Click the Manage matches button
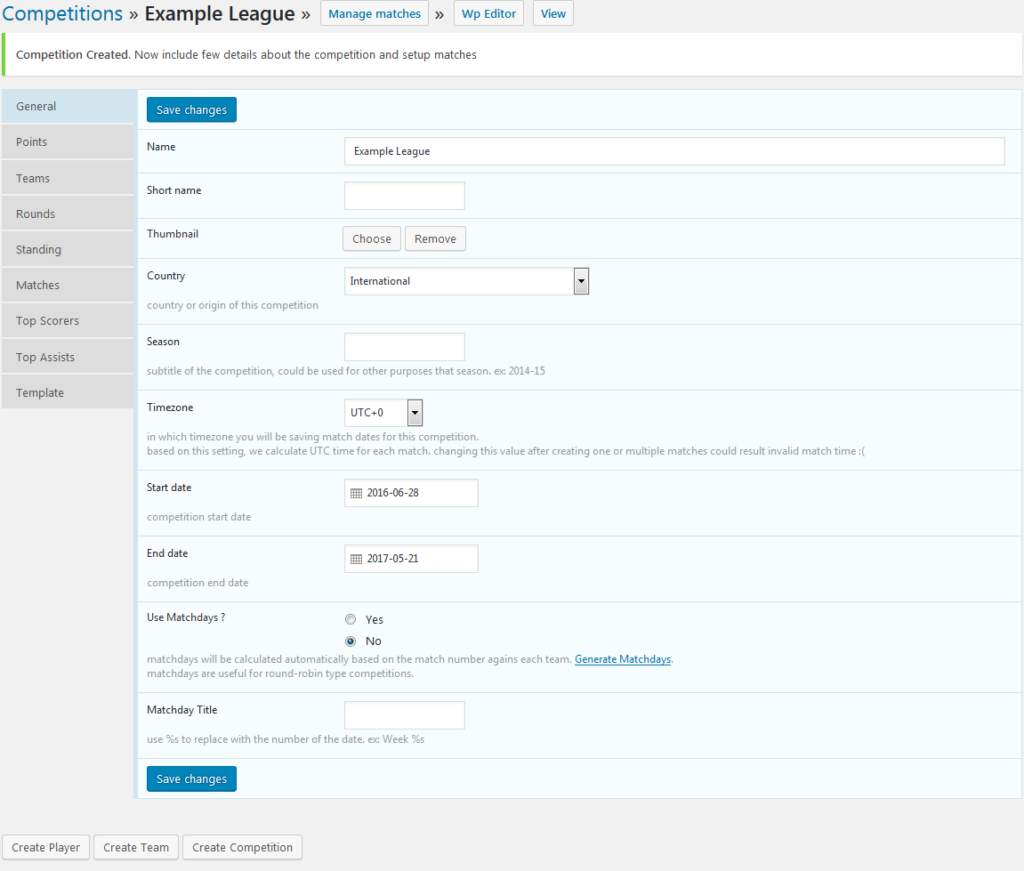This screenshot has width=1024, height=871. point(374,14)
